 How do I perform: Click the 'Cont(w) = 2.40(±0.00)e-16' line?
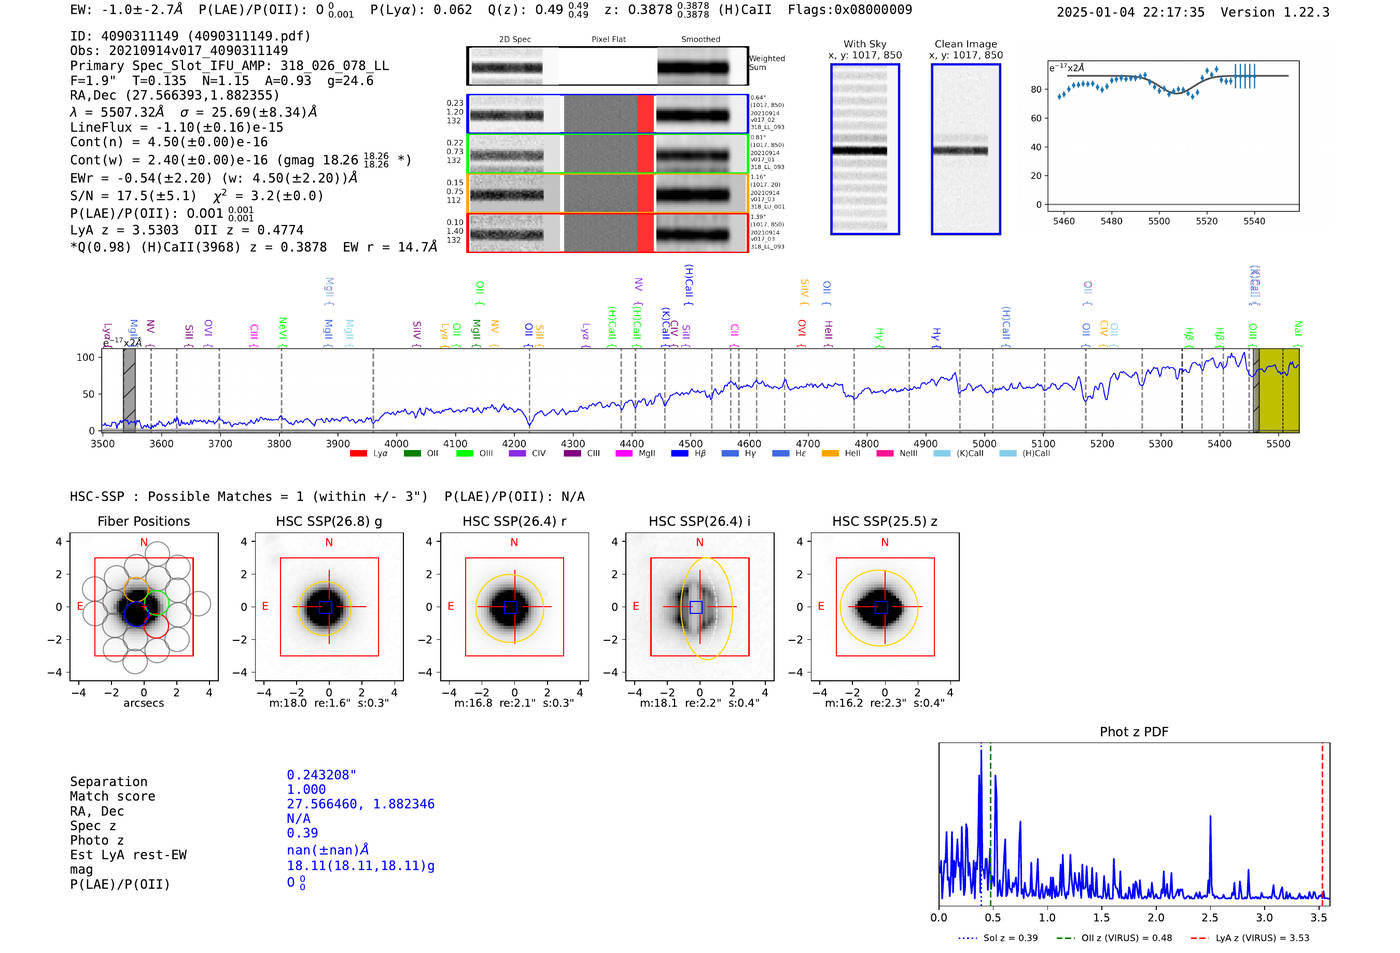tap(241, 159)
